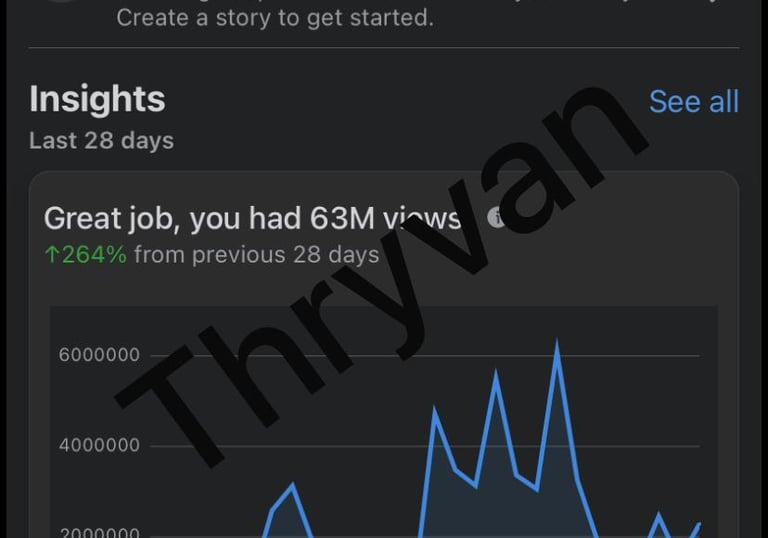Click the tallest peak on views chart

(557, 346)
